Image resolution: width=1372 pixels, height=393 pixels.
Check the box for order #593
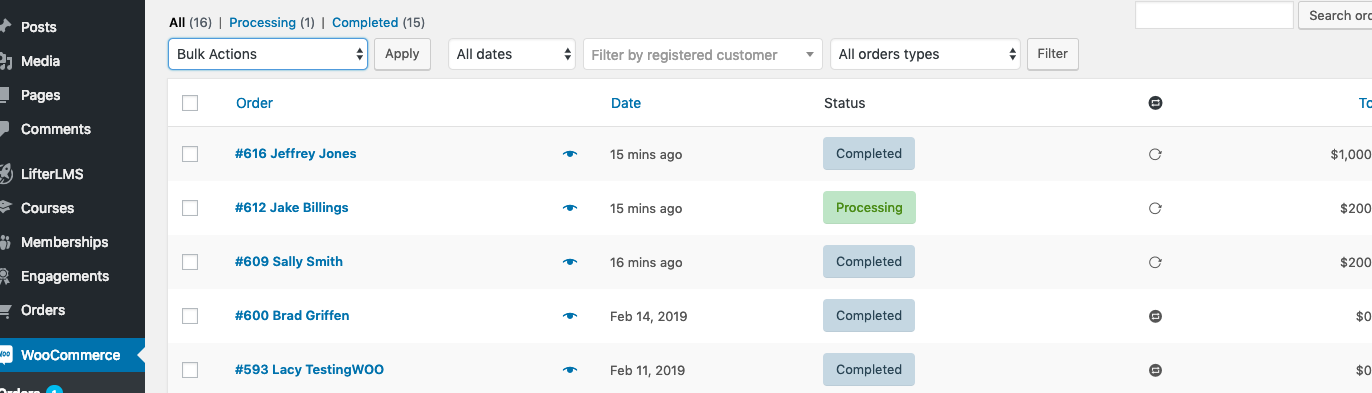pyautogui.click(x=190, y=370)
